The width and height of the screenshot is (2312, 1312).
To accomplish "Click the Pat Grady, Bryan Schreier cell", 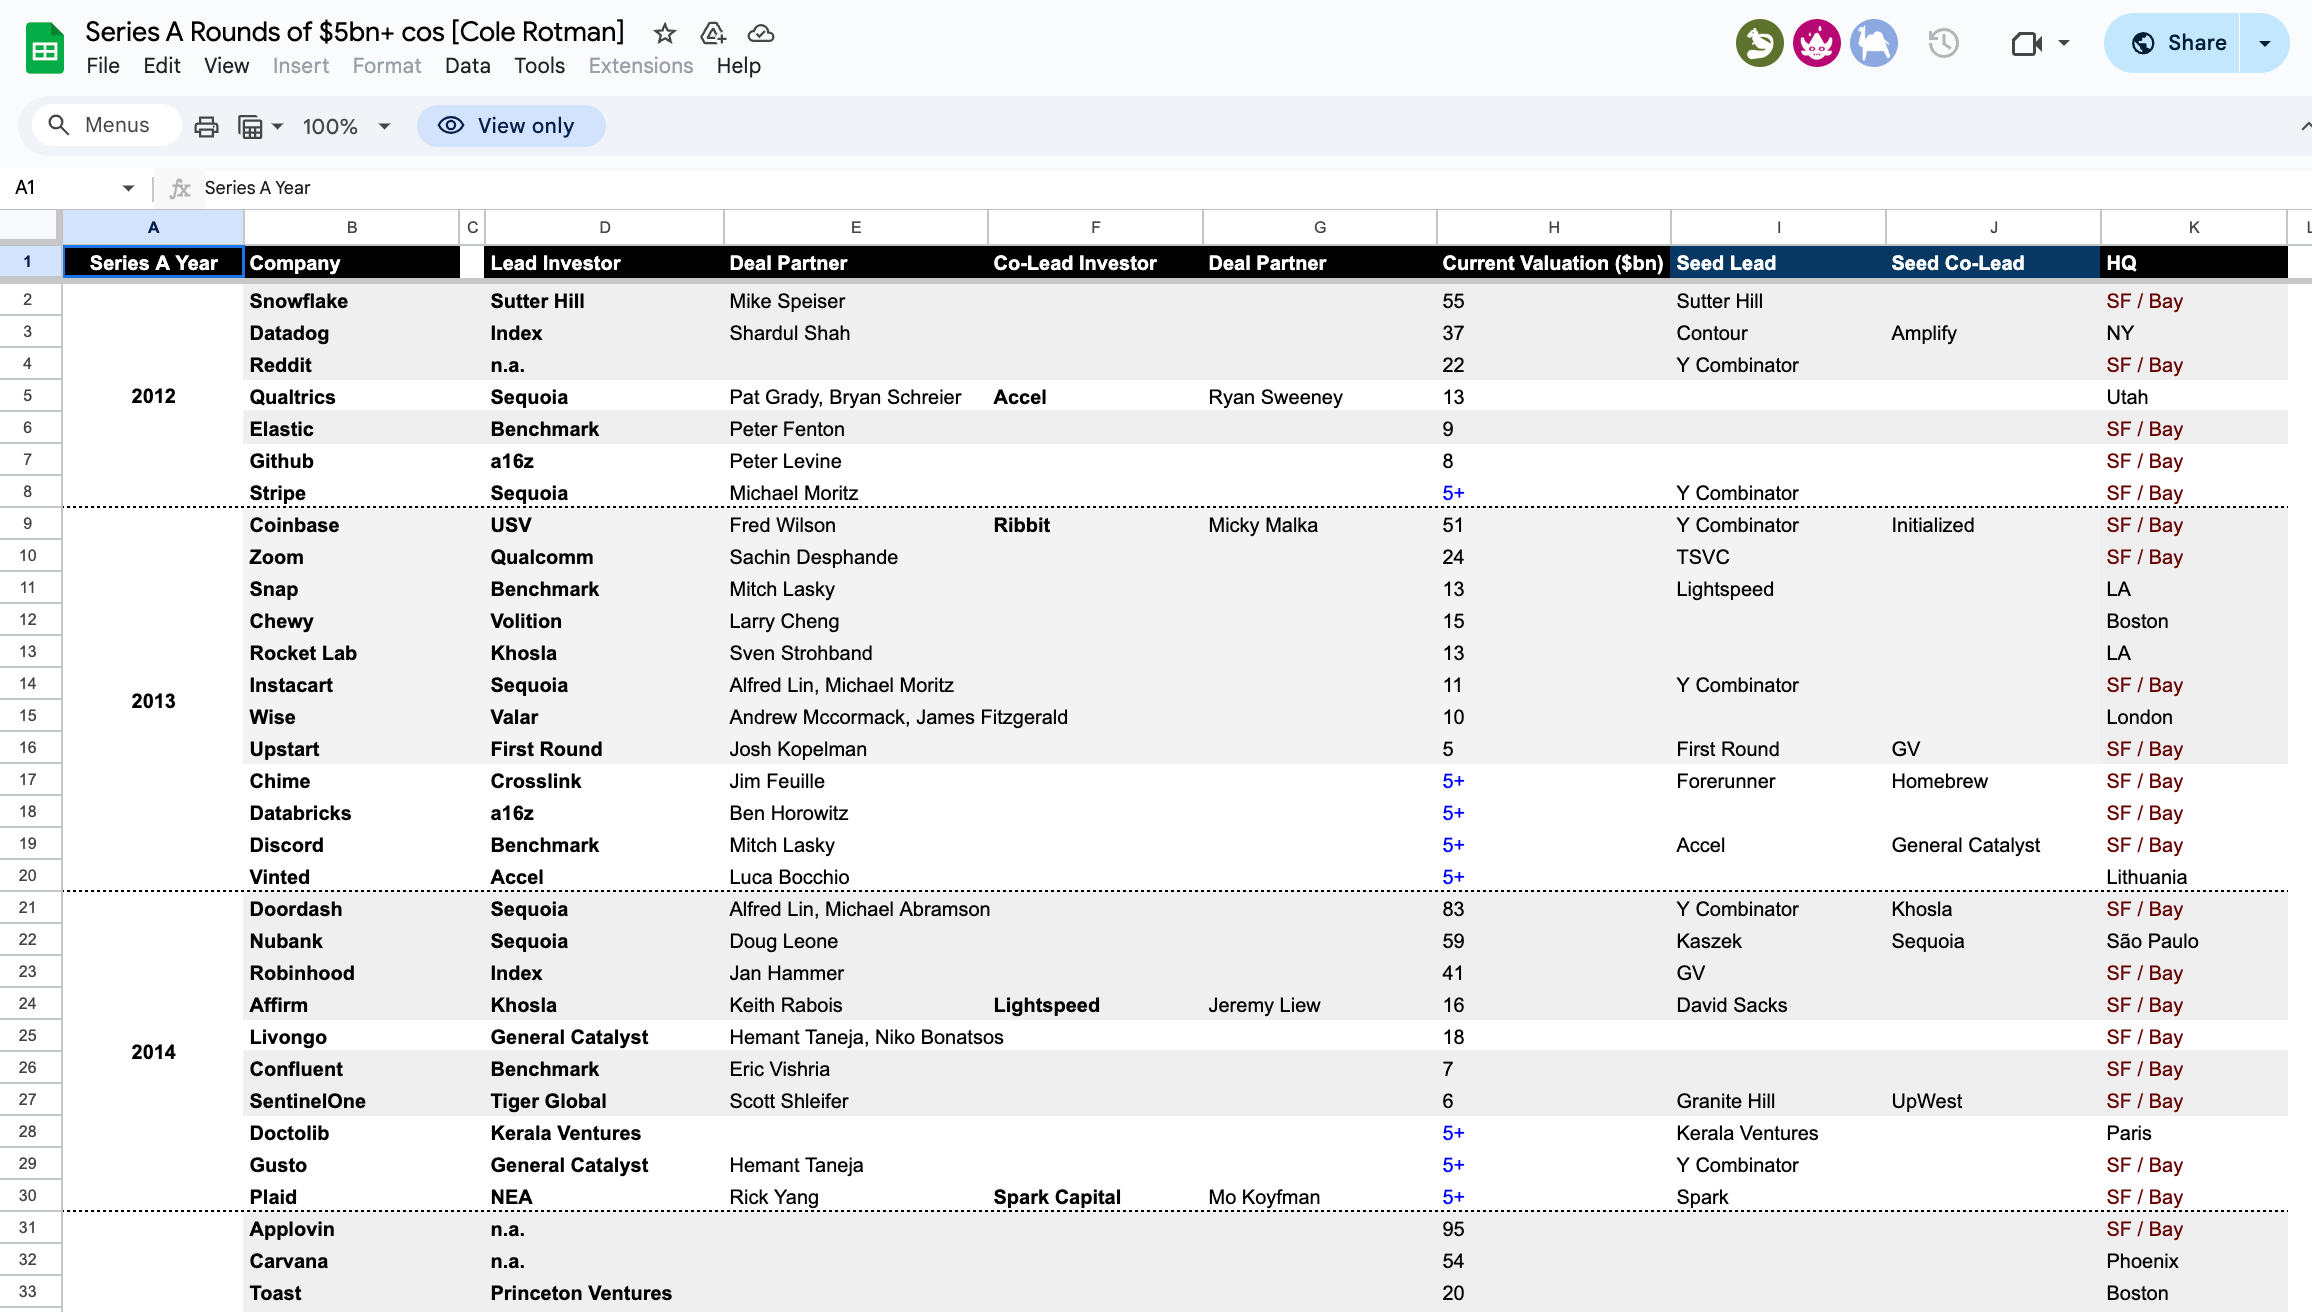I will click(856, 397).
